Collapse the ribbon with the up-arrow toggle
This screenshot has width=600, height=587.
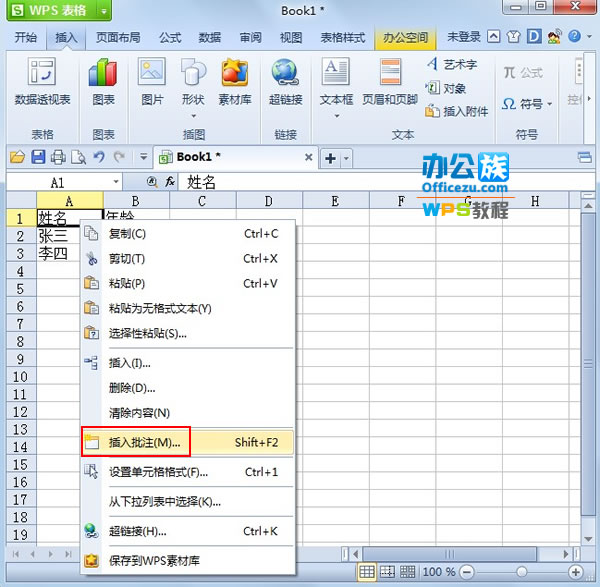[493, 37]
